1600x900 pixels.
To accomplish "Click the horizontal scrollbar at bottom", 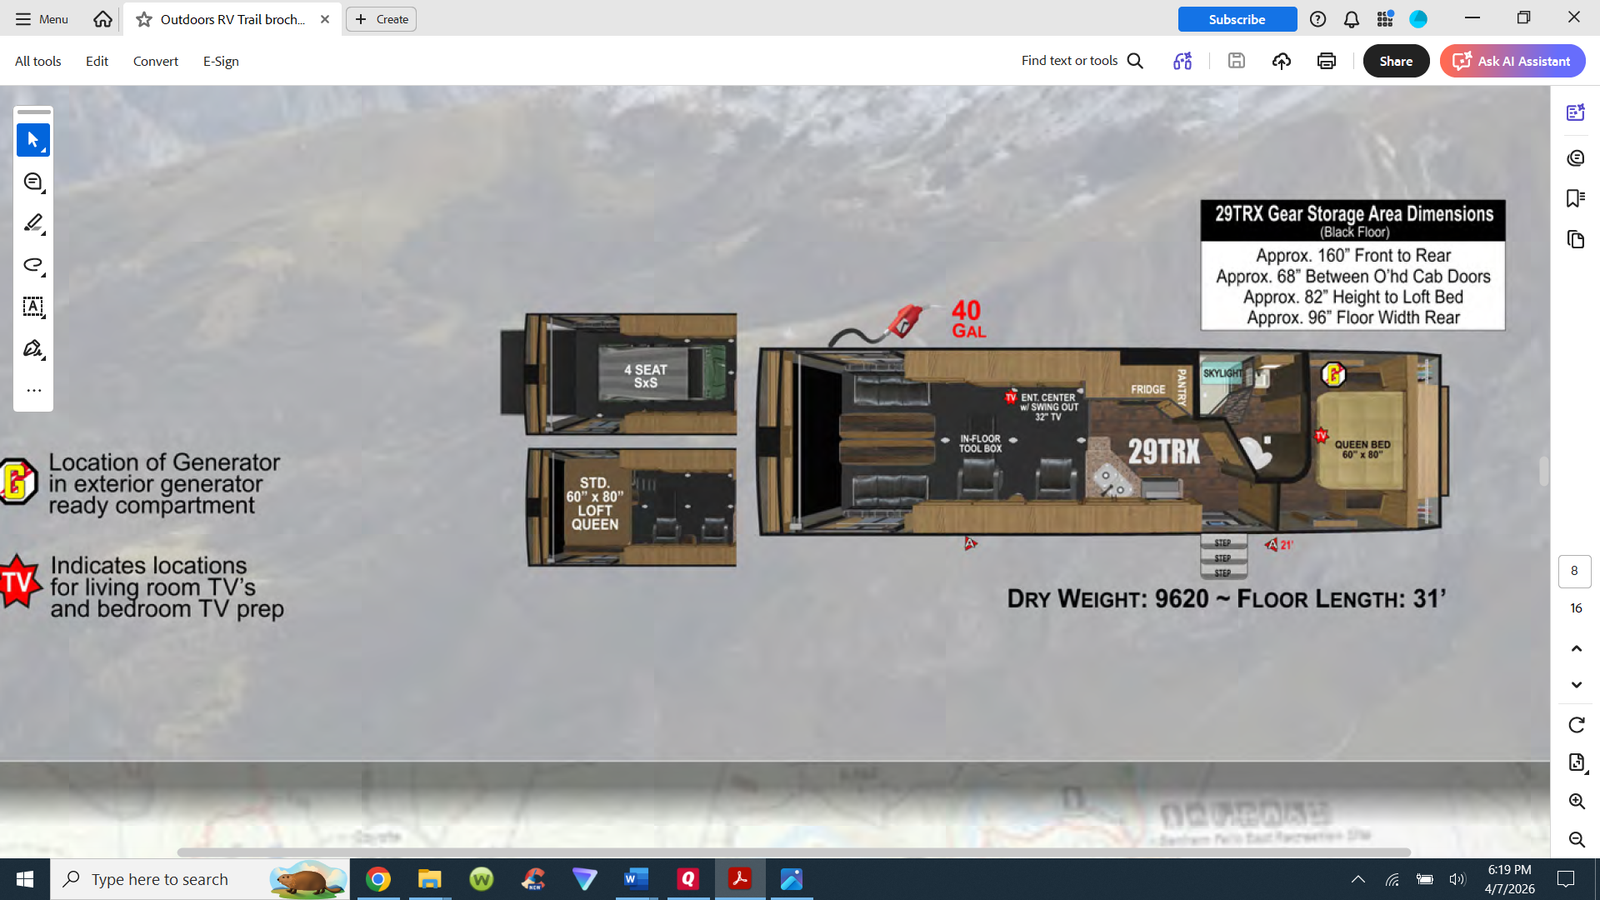I will [x=793, y=853].
